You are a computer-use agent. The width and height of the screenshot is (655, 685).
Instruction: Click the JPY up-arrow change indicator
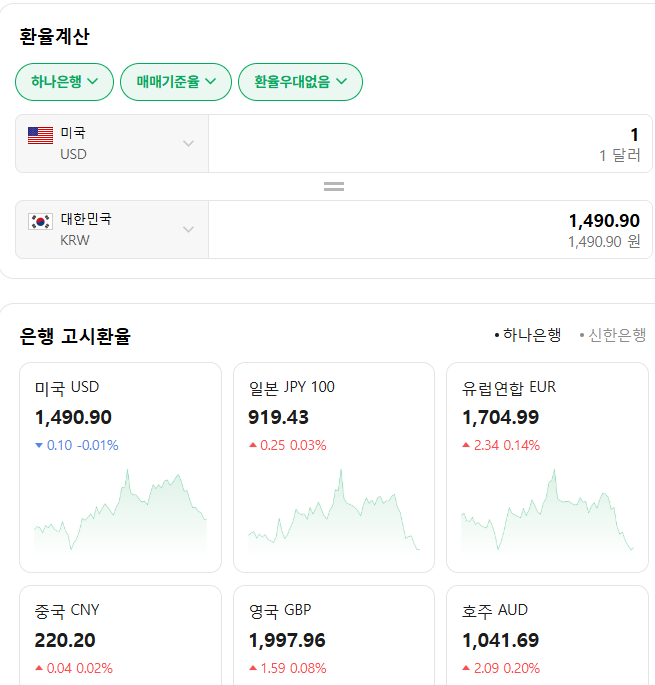click(x=253, y=445)
